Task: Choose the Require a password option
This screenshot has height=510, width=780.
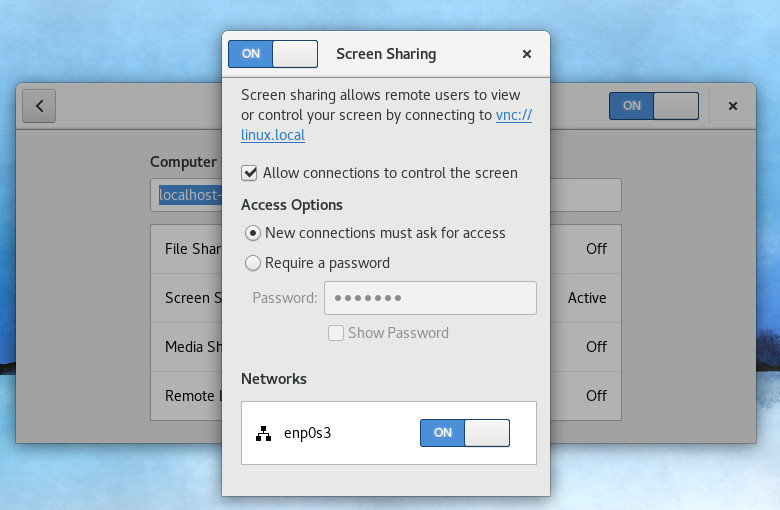Action: click(254, 263)
